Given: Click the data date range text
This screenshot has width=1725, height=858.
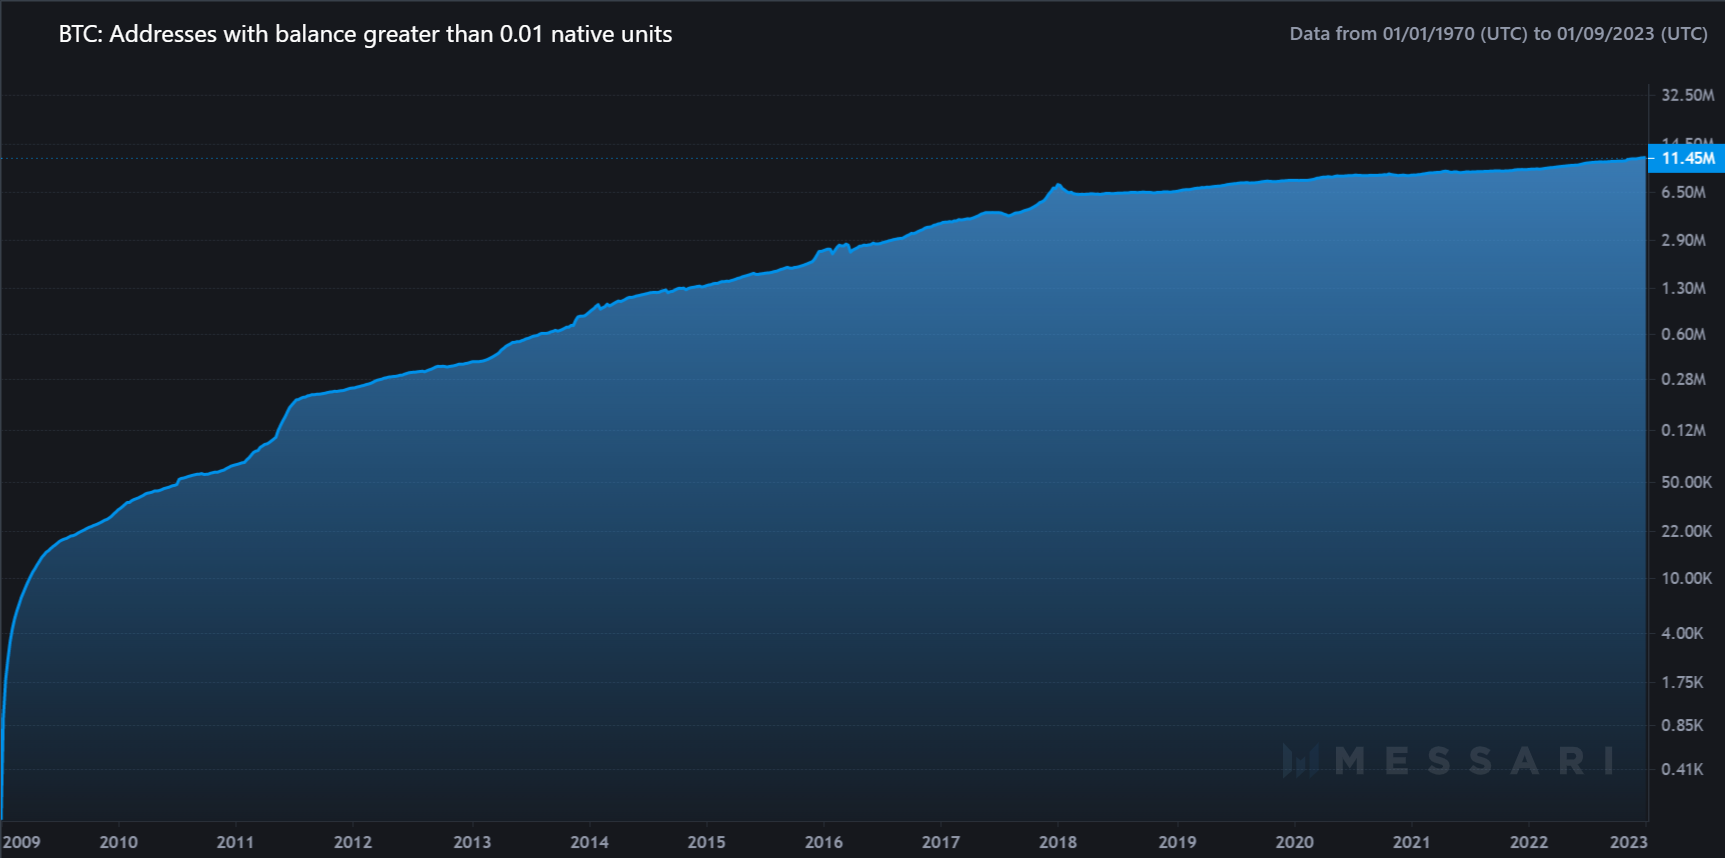Looking at the screenshot, I should [x=1498, y=34].
